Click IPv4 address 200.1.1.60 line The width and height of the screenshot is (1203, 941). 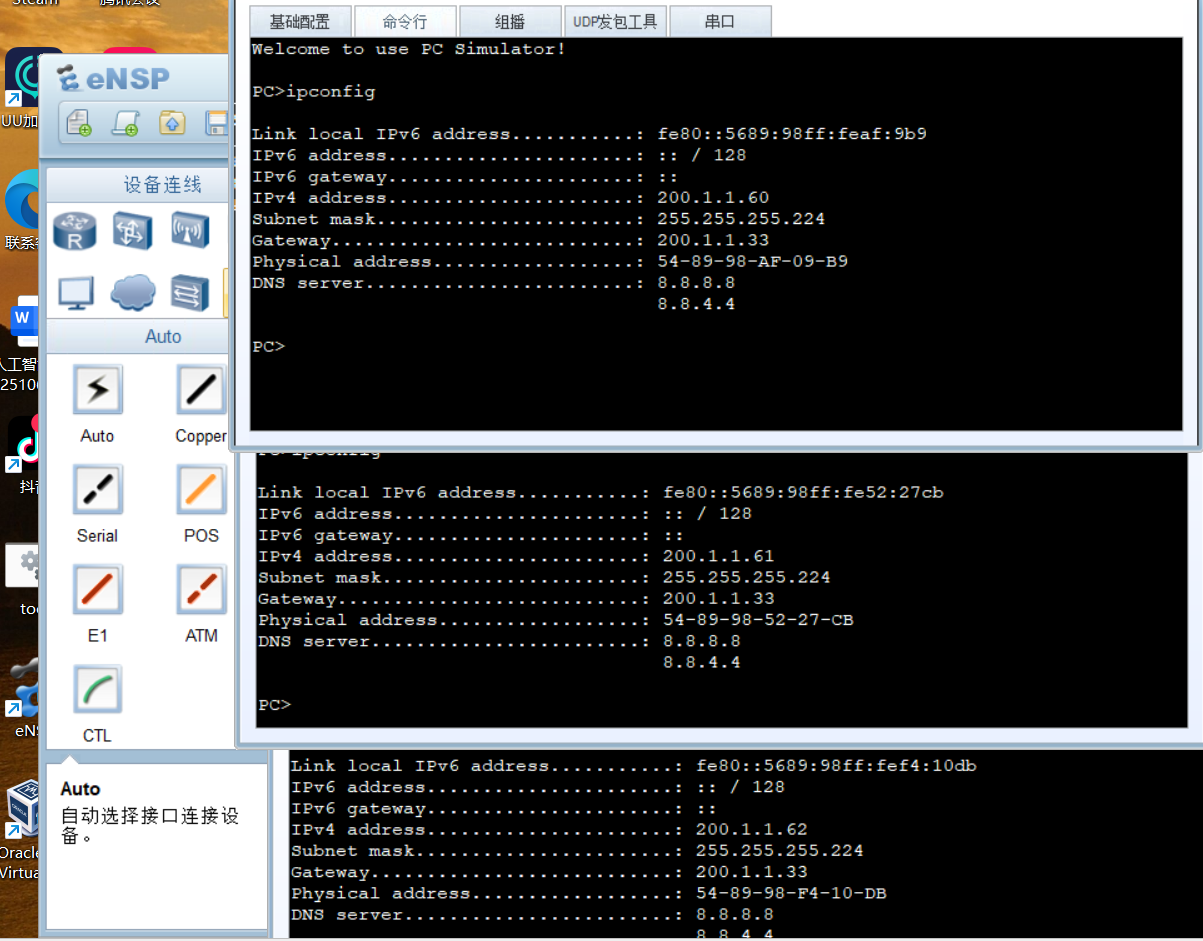(x=511, y=198)
